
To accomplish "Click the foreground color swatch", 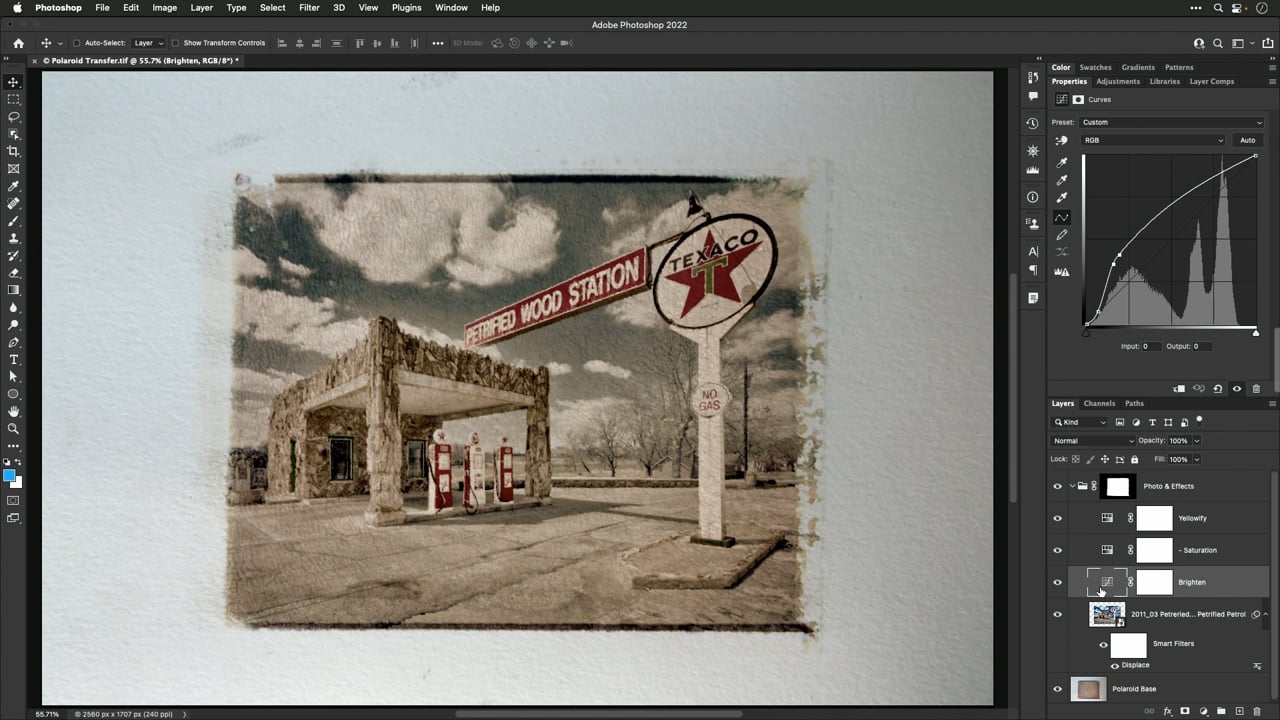I will tap(10, 475).
